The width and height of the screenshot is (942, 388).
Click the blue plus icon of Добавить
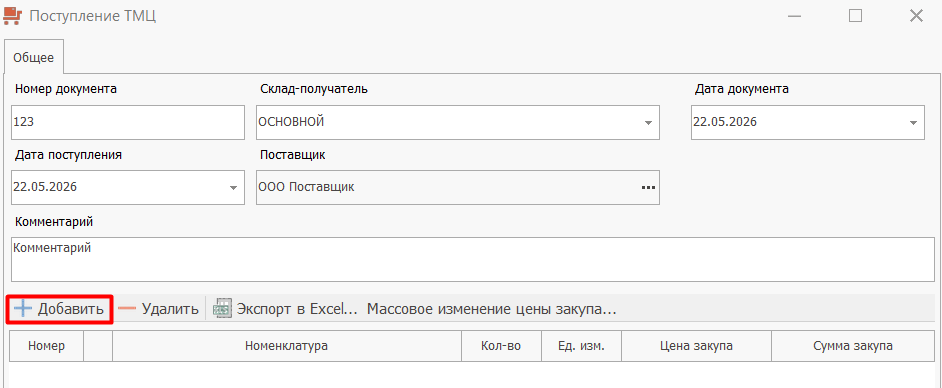(23, 309)
